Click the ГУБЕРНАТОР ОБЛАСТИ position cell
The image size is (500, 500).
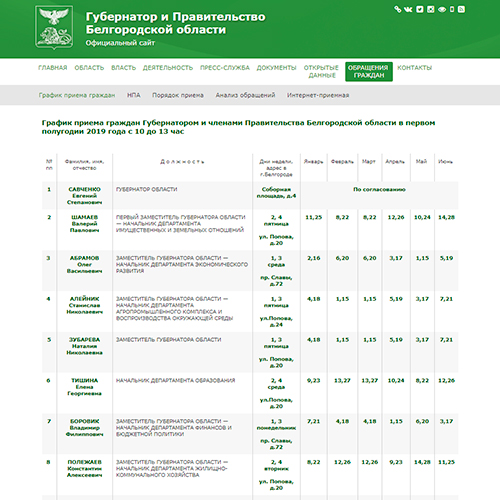[147, 189]
